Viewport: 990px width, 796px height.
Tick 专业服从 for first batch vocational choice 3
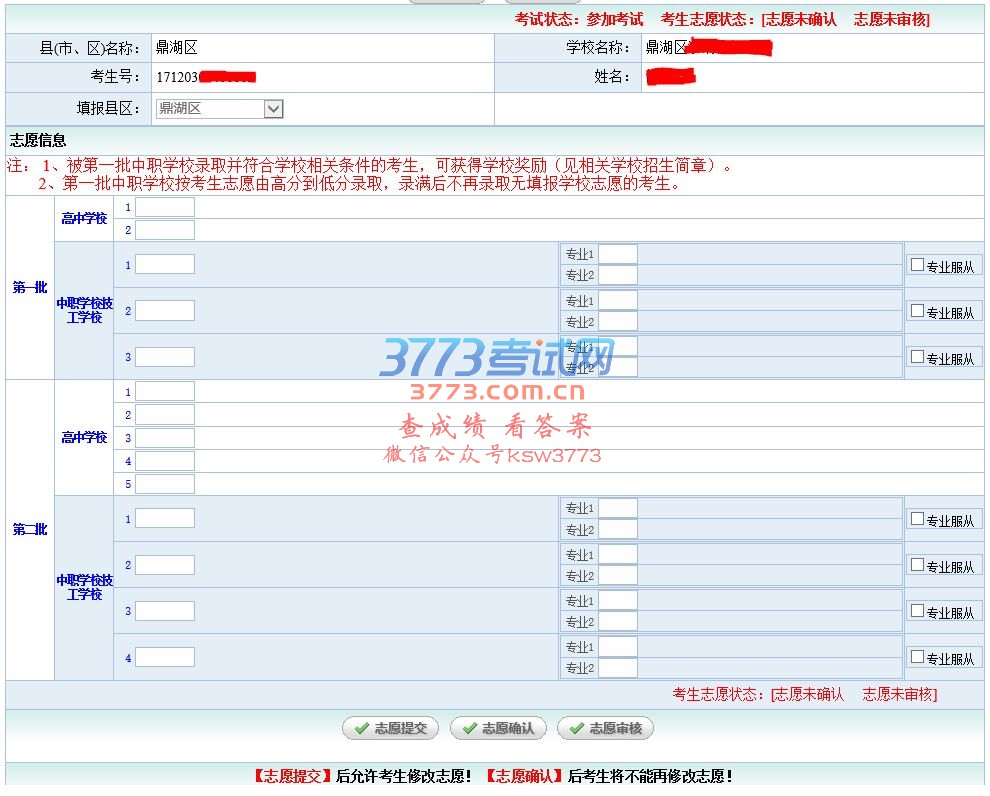(917, 357)
